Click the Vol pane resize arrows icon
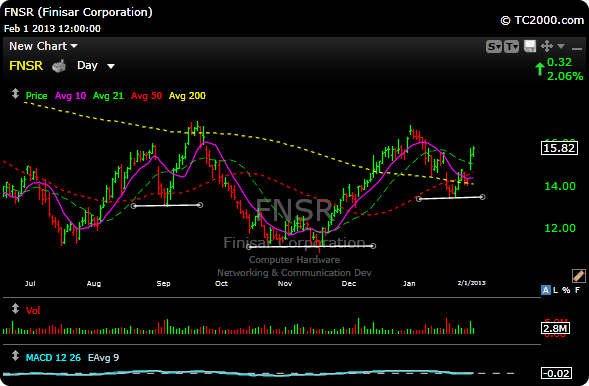 coord(15,309)
